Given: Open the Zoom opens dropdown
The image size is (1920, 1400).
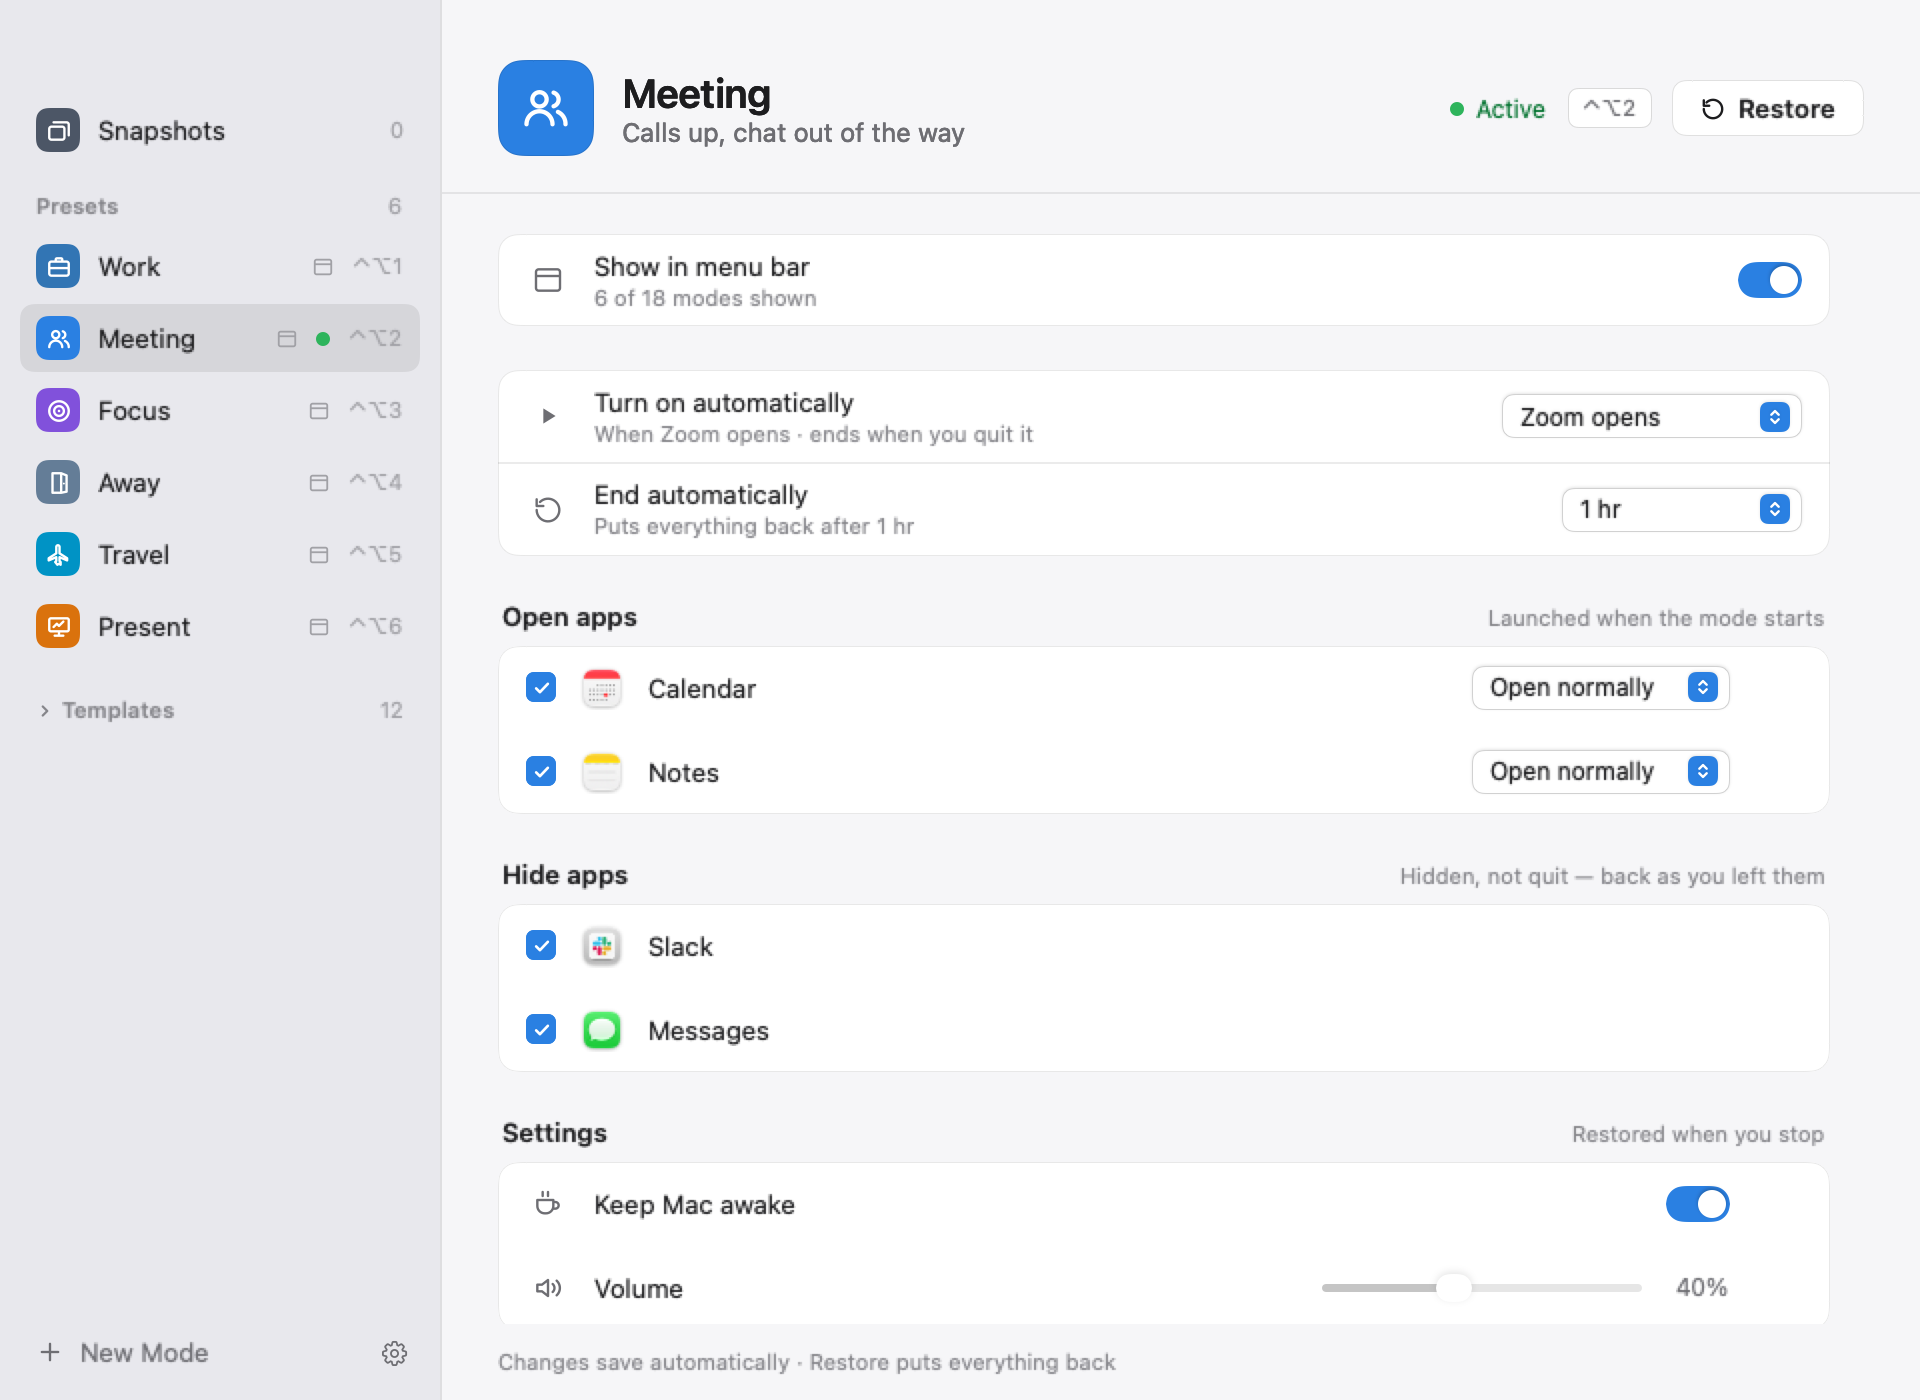Looking at the screenshot, I should pyautogui.click(x=1651, y=417).
